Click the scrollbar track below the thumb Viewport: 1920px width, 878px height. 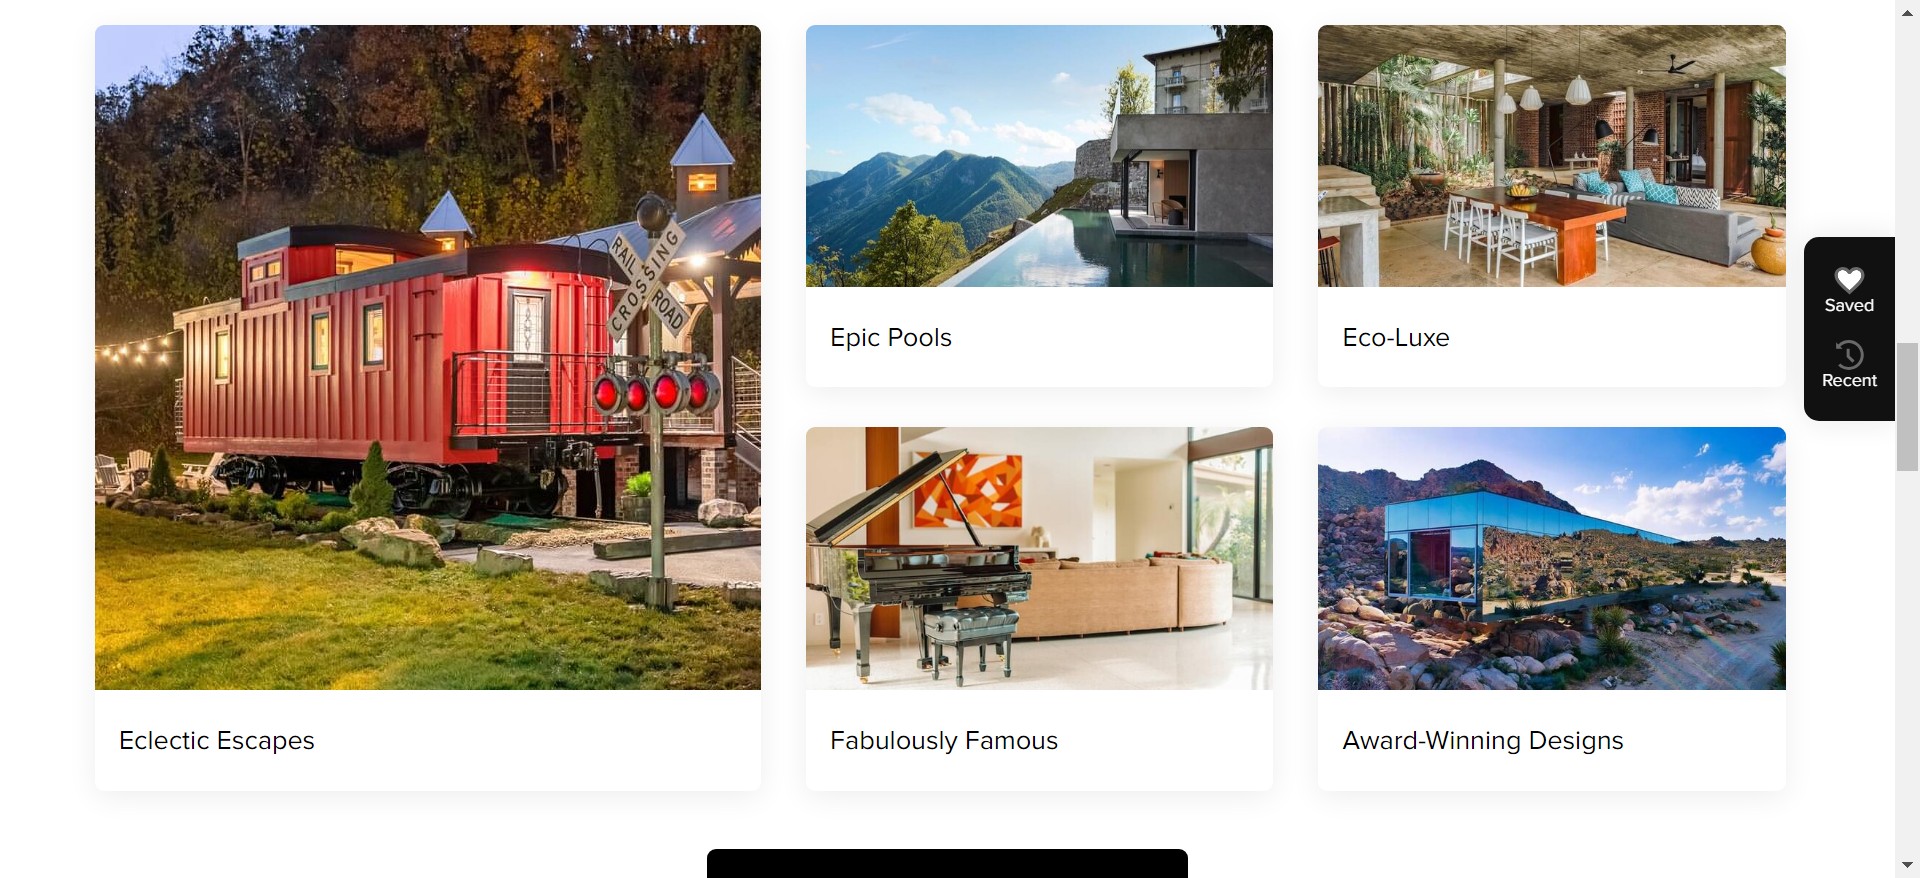(x=1907, y=660)
